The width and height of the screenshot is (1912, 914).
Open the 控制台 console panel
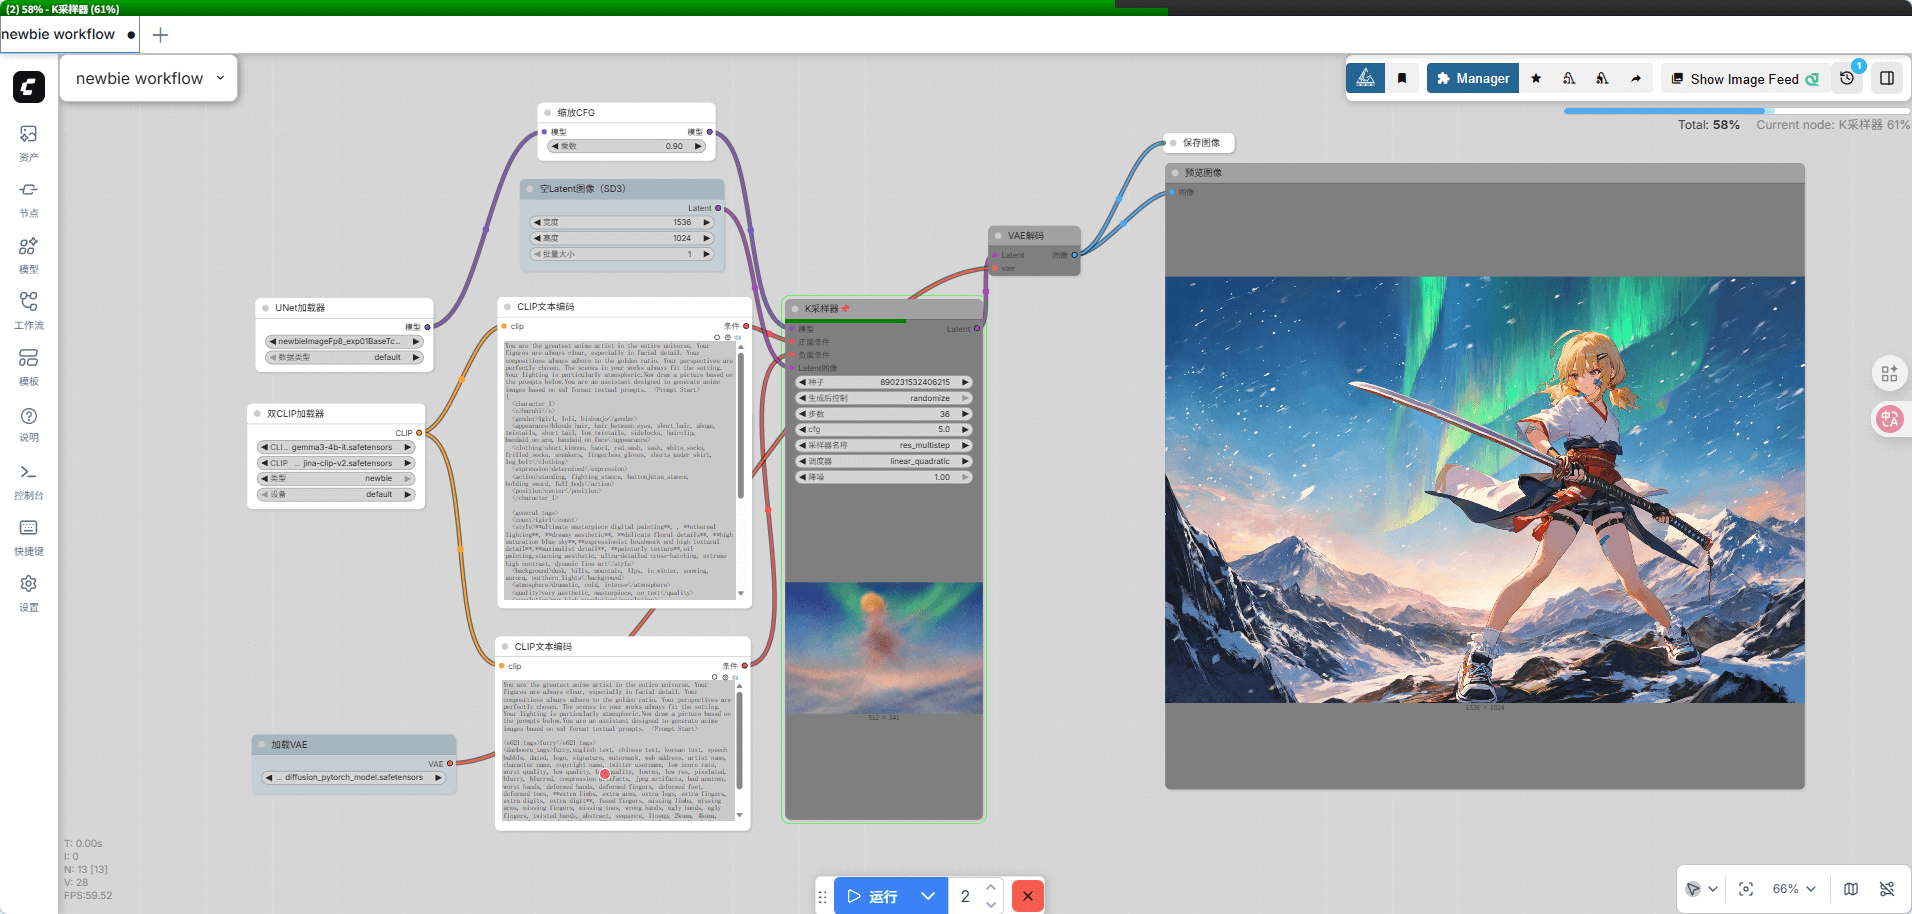28,480
